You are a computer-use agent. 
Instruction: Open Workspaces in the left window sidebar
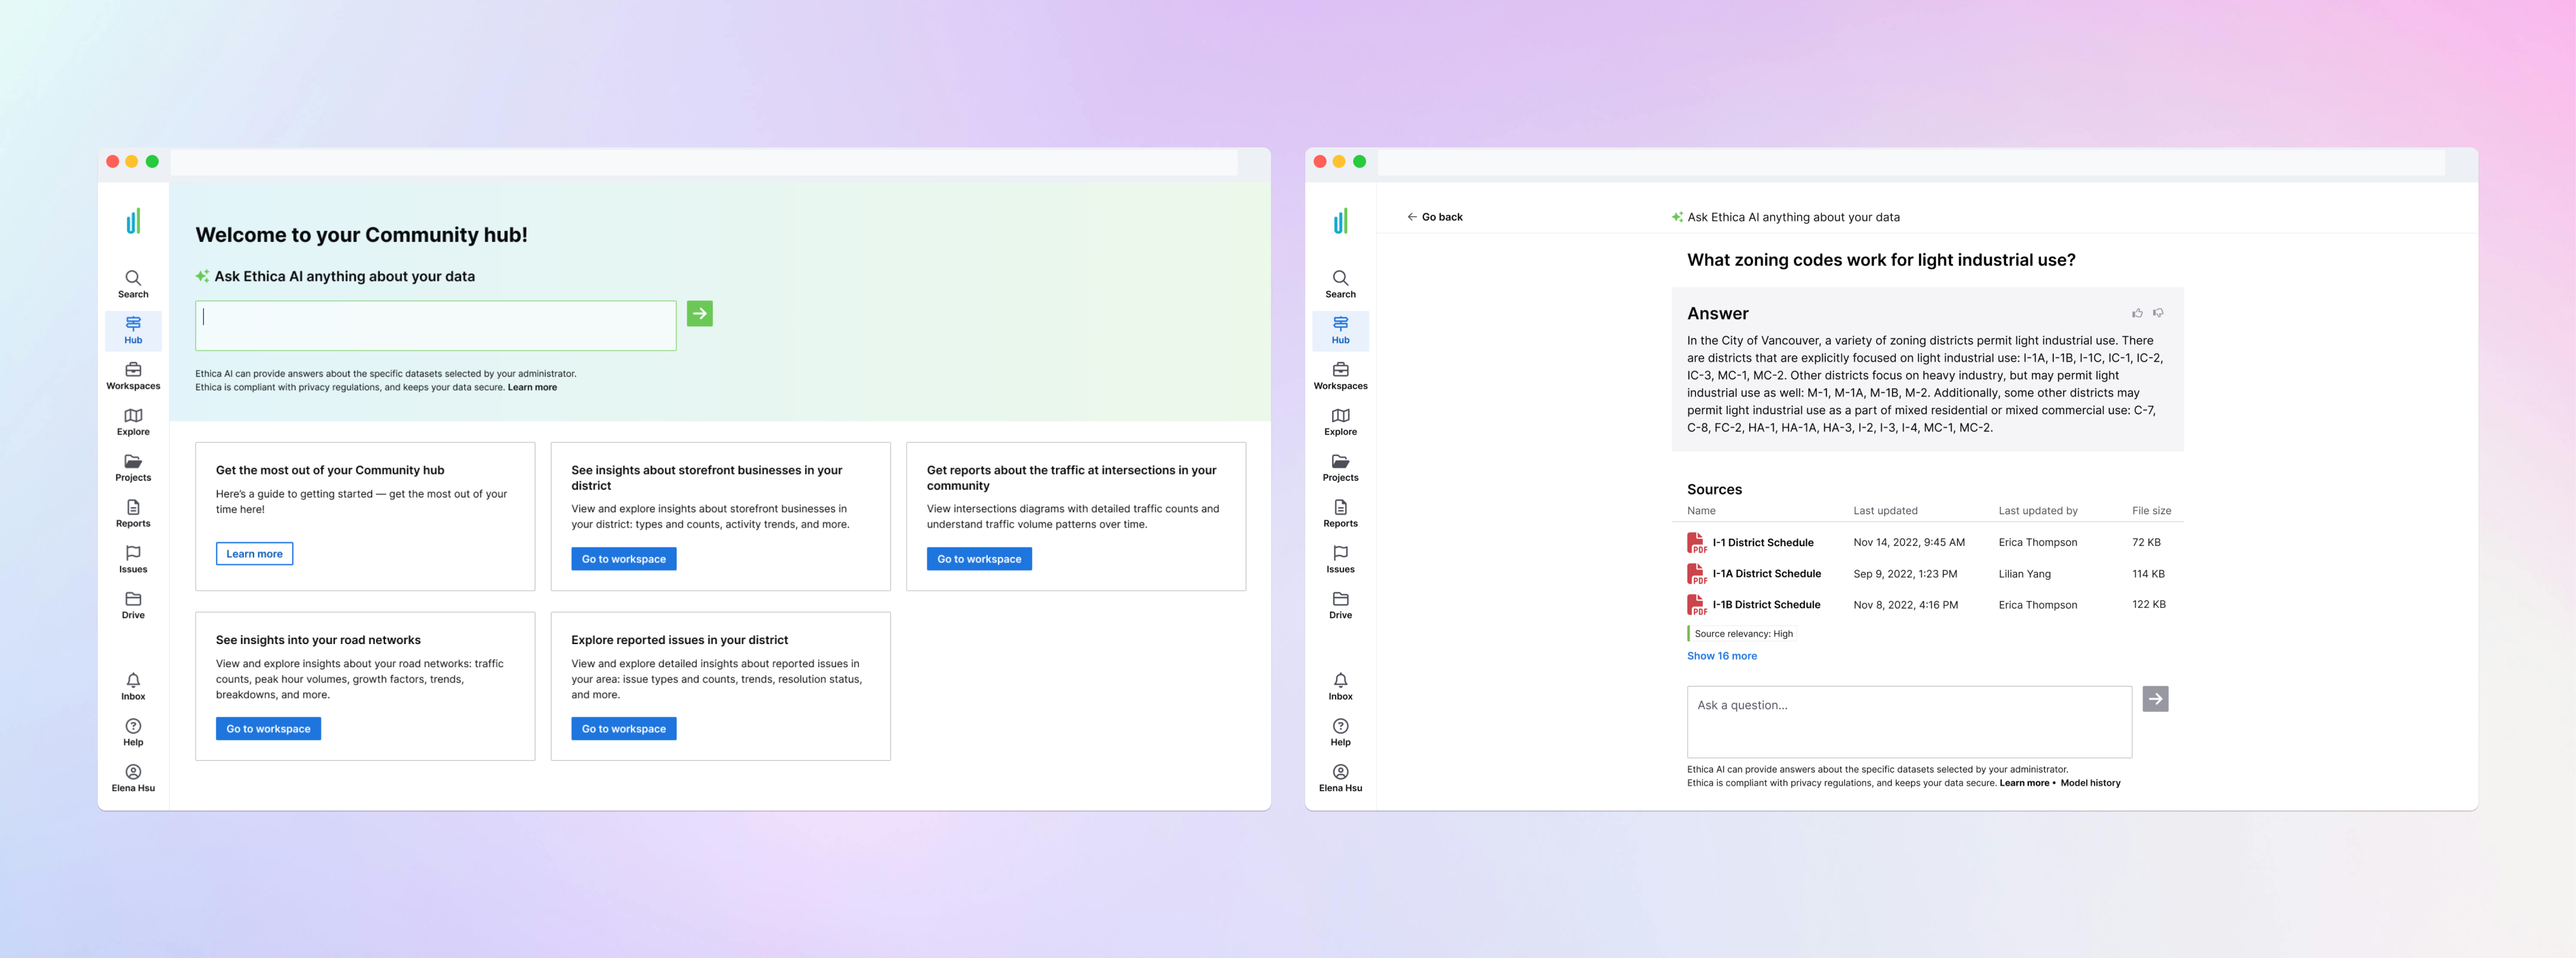point(133,376)
